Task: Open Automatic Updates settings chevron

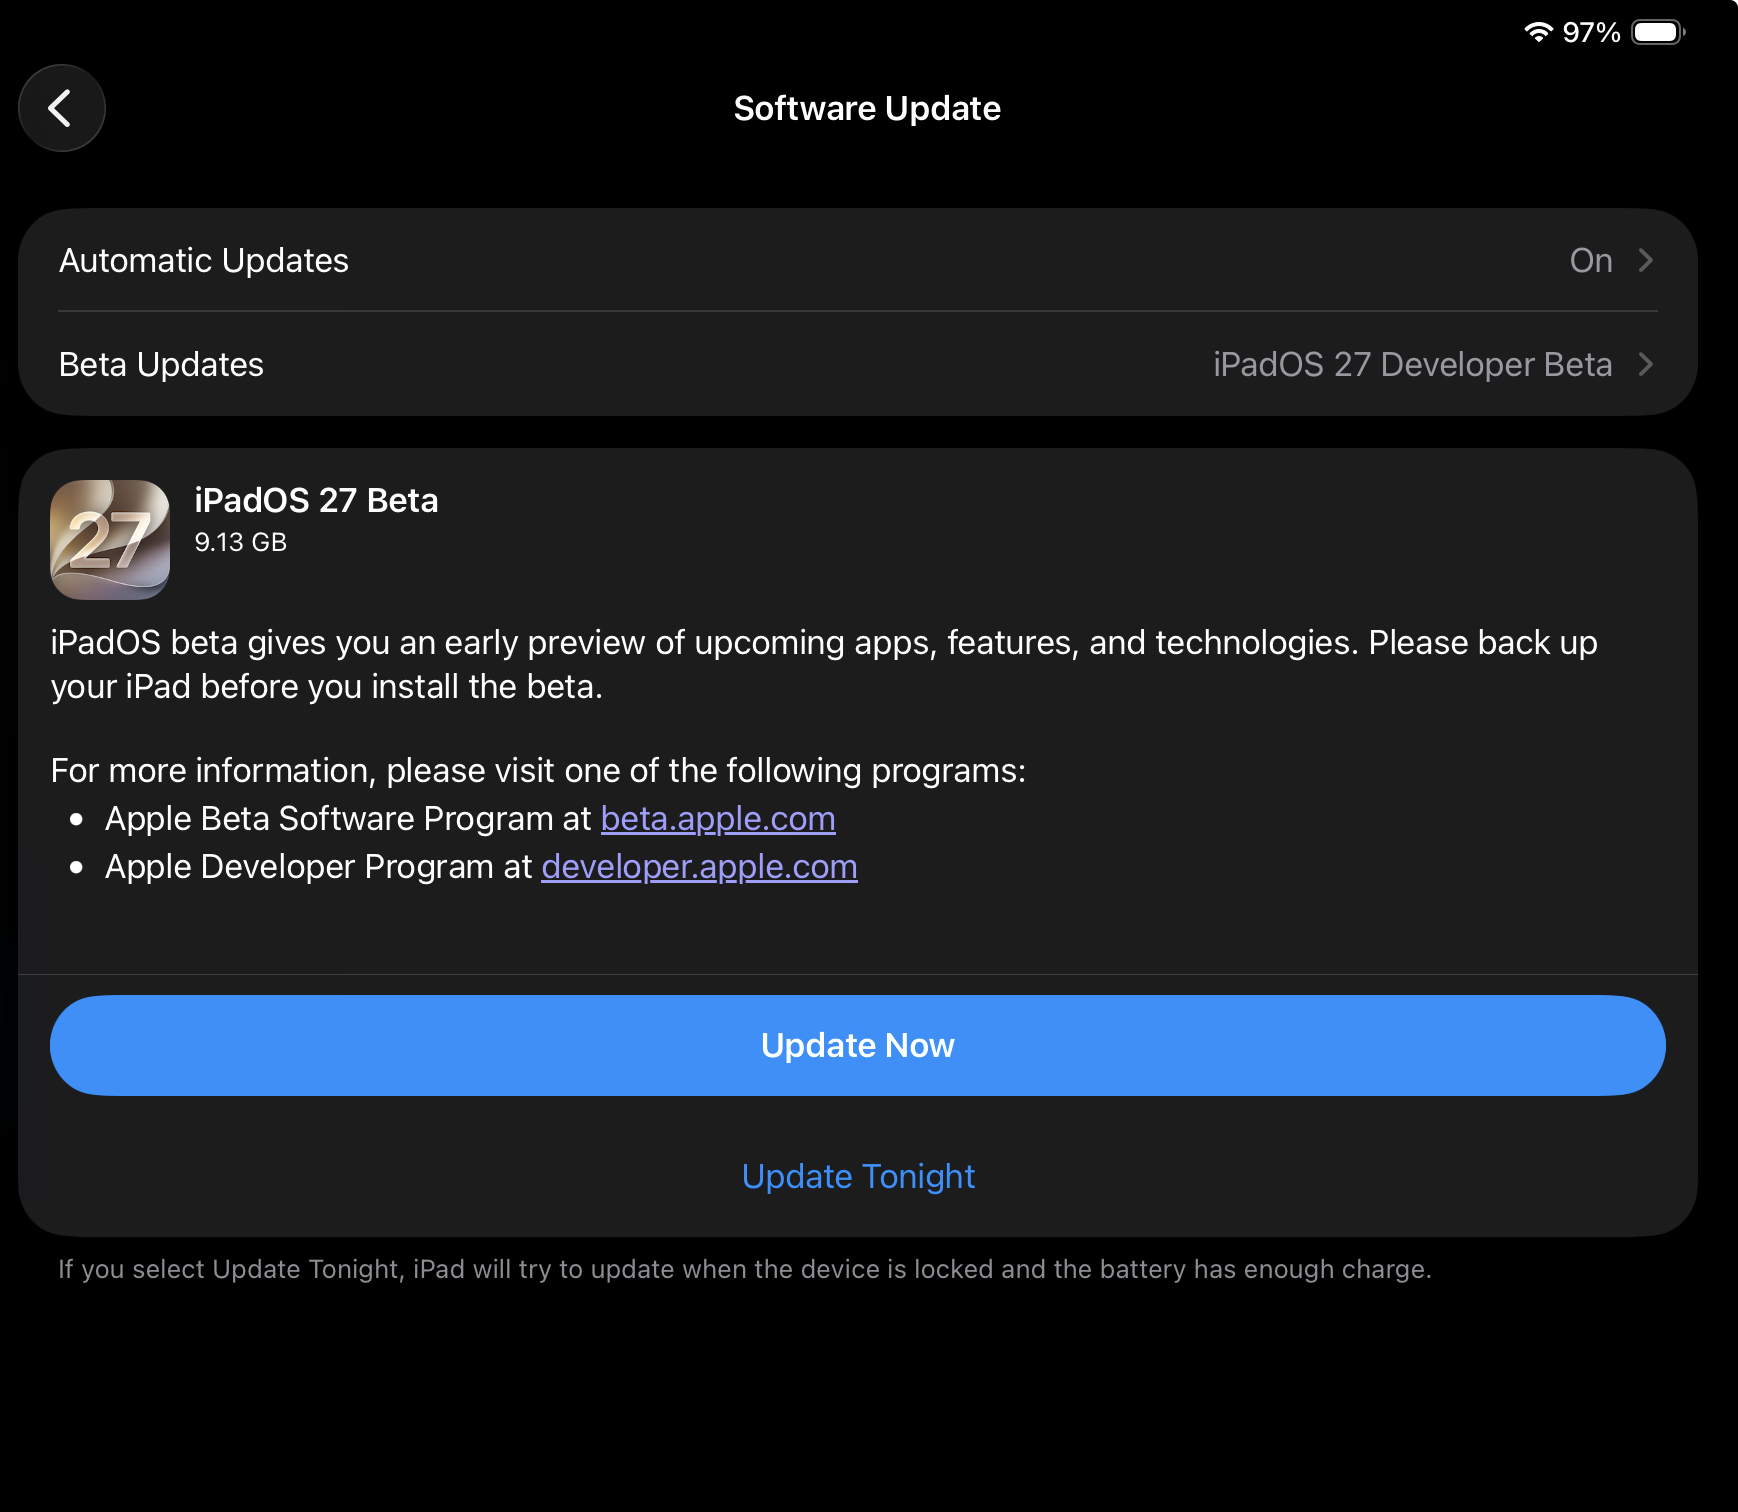Action: 1645,260
